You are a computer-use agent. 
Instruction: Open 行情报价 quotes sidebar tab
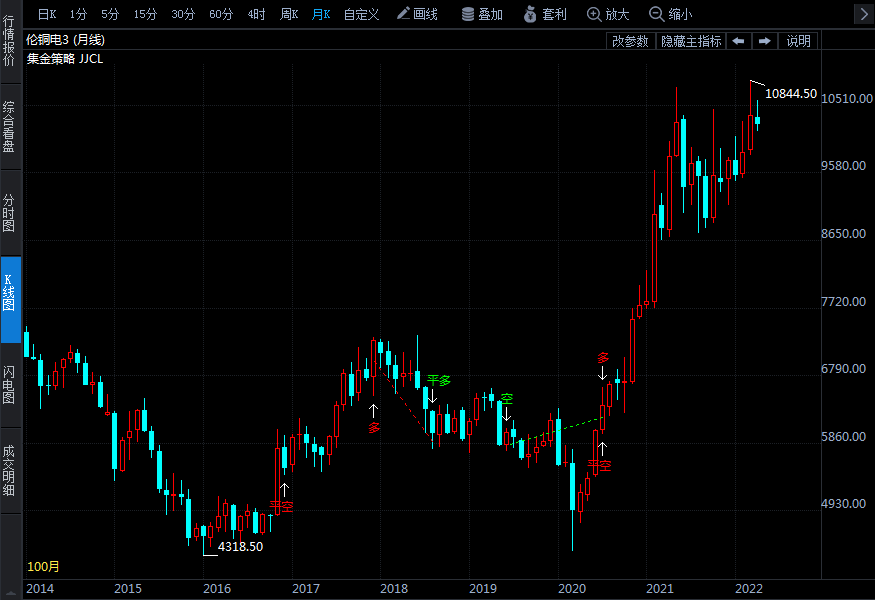tap(9, 41)
